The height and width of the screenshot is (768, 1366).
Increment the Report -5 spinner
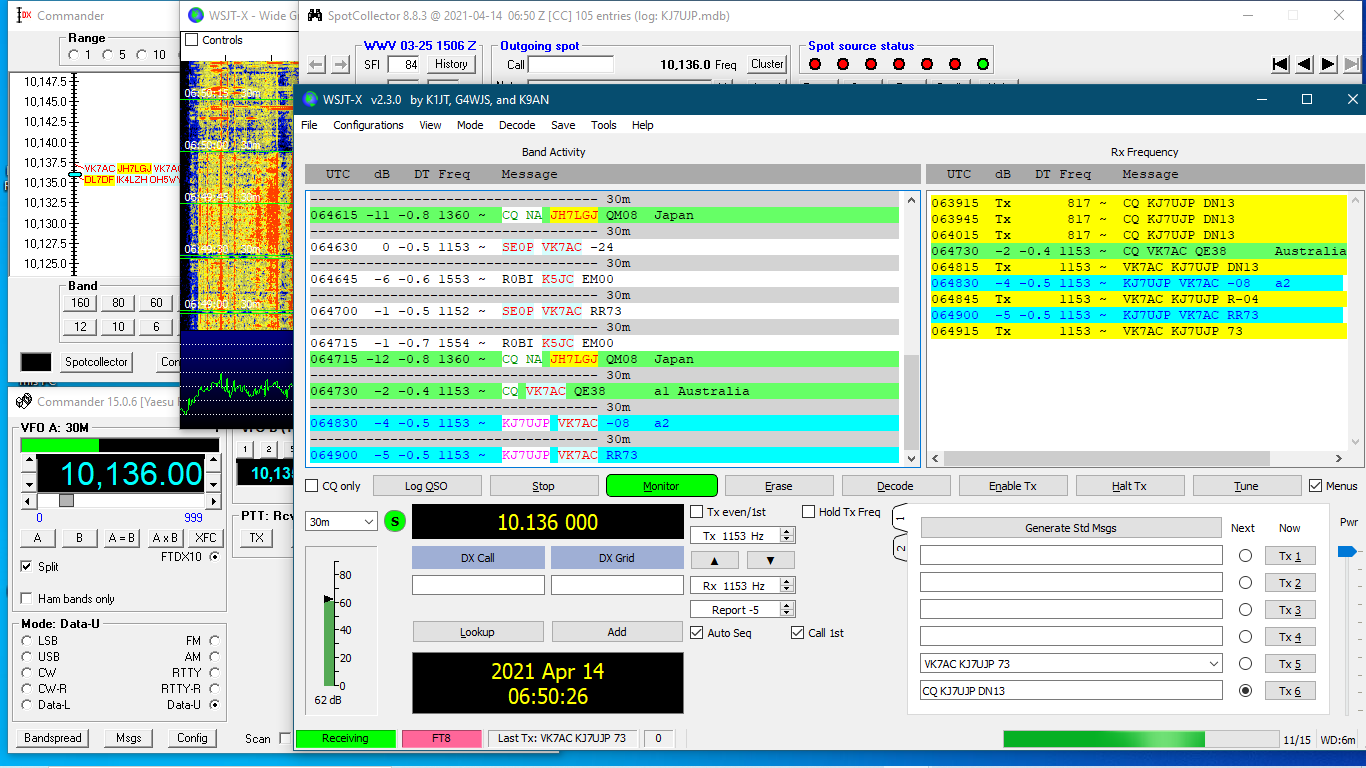(x=787, y=606)
